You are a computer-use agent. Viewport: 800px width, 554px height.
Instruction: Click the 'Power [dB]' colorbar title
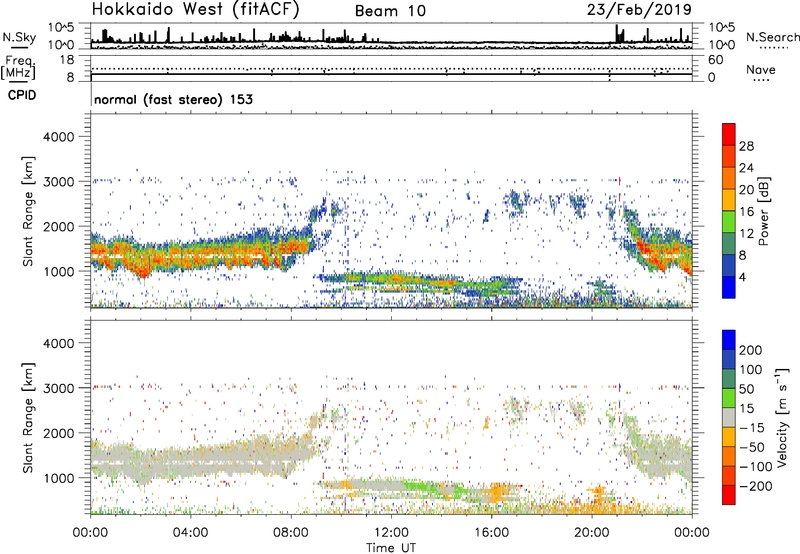764,211
